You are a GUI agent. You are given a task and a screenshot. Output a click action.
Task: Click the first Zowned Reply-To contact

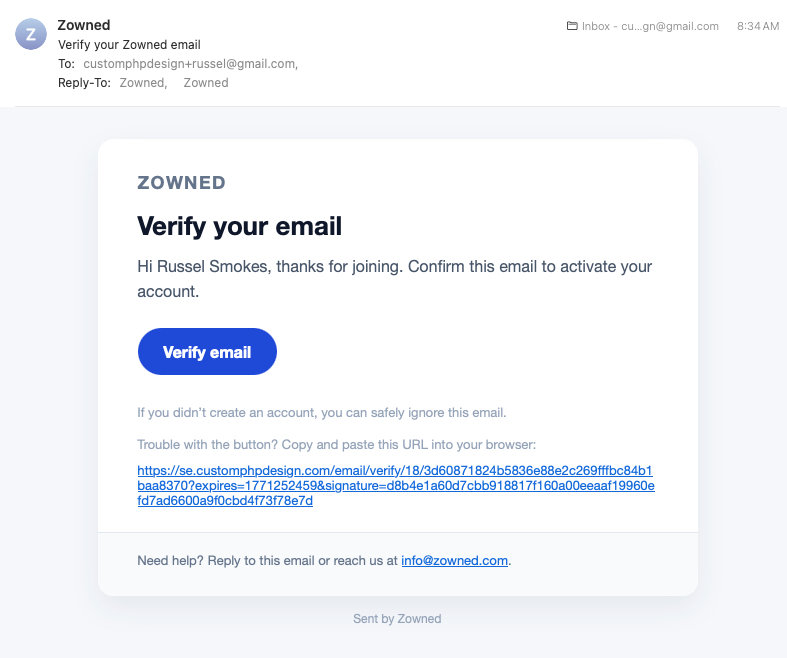[x=142, y=83]
